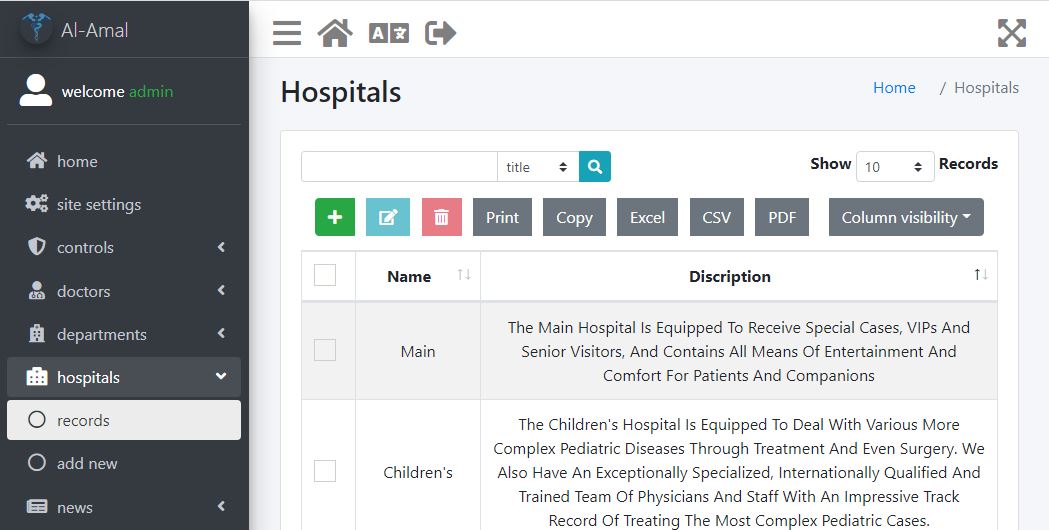
Task: Click the building icon beside departments
Action: click(x=37, y=333)
